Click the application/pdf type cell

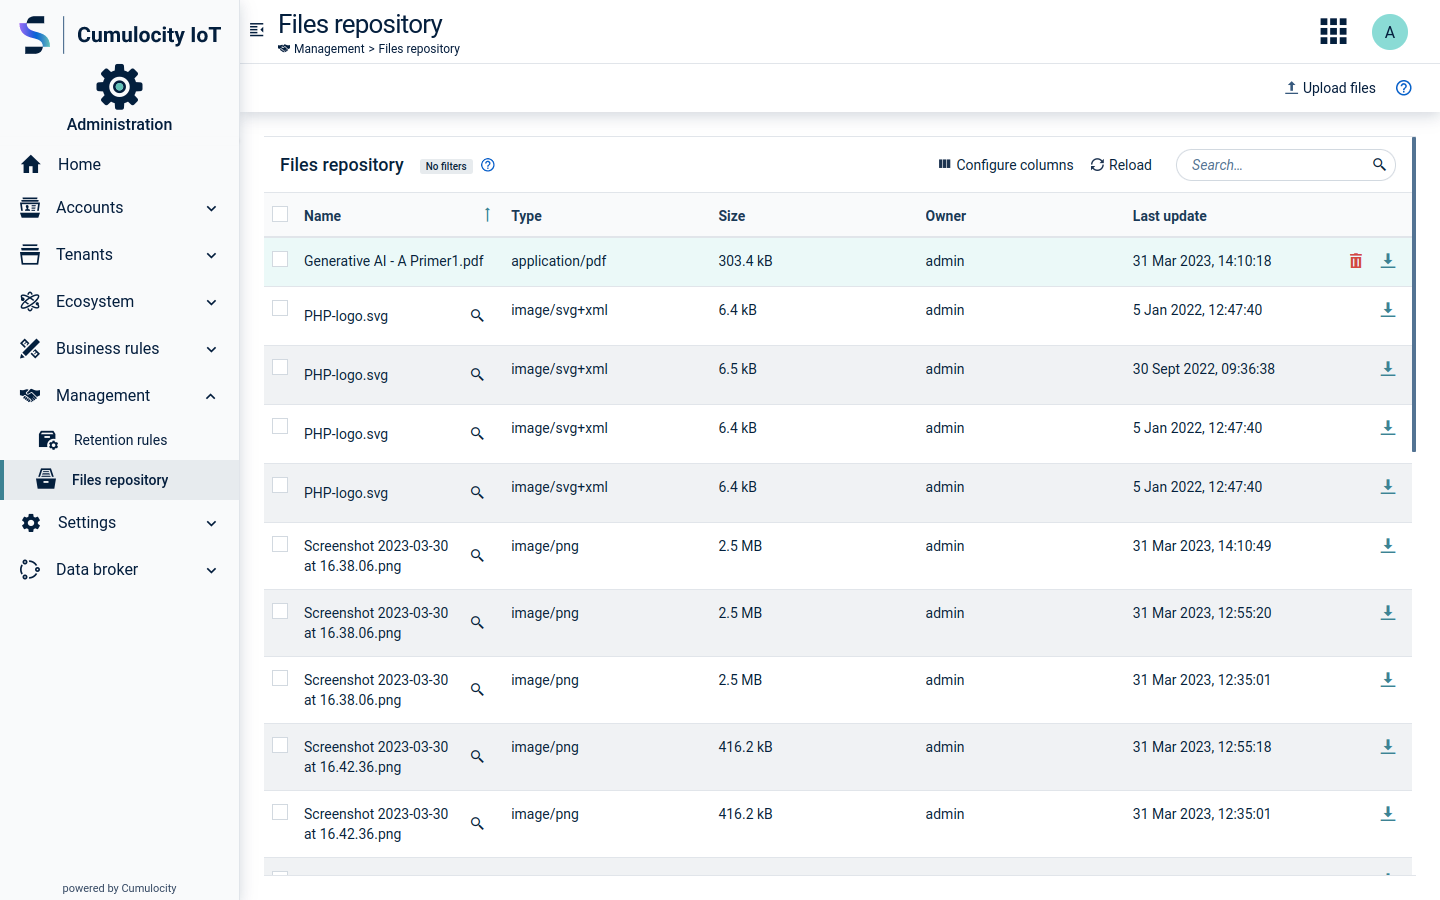tap(559, 261)
